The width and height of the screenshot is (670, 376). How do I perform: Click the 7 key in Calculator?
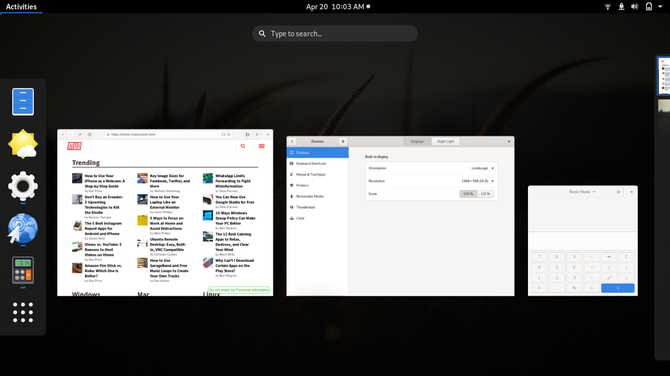pos(539,257)
